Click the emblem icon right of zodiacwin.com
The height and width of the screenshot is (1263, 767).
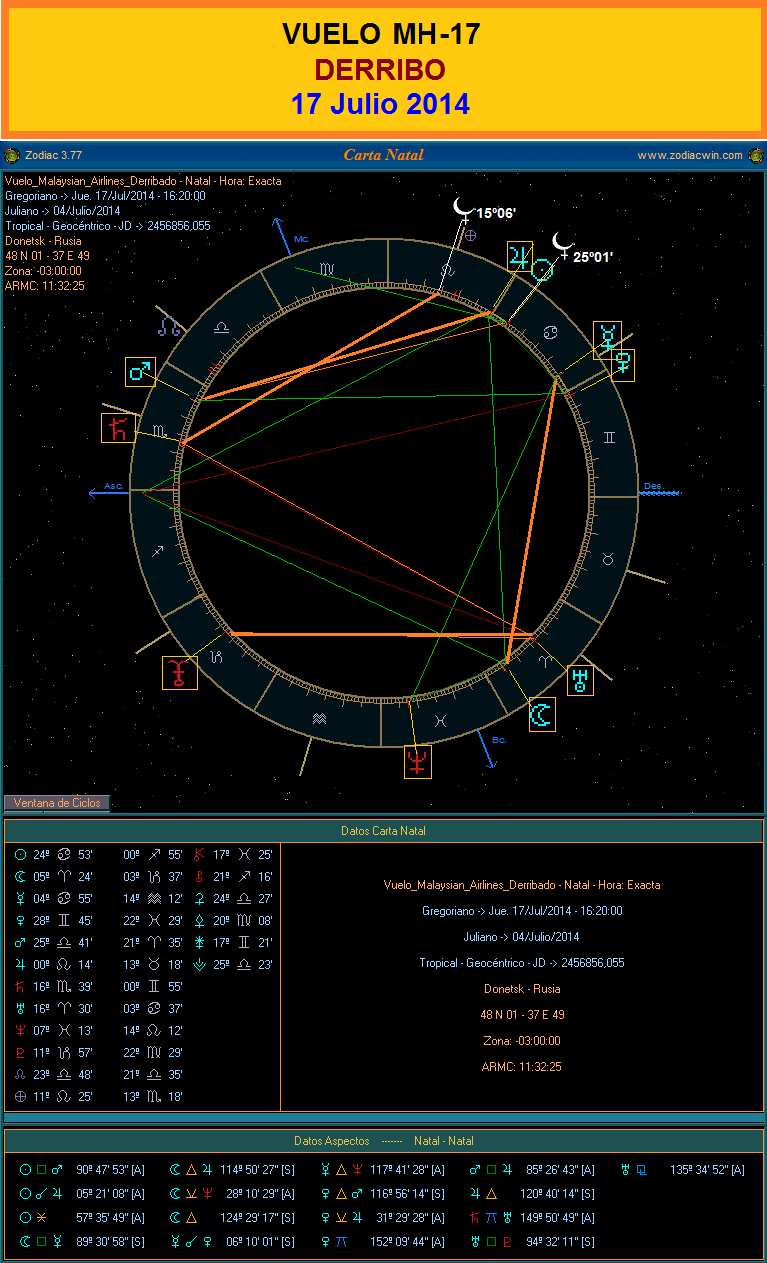point(755,155)
